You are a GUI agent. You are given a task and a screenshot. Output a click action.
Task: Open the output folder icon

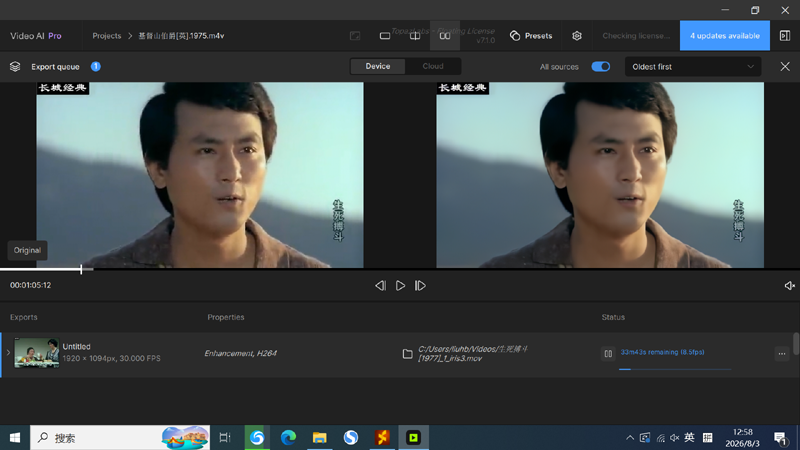point(407,354)
